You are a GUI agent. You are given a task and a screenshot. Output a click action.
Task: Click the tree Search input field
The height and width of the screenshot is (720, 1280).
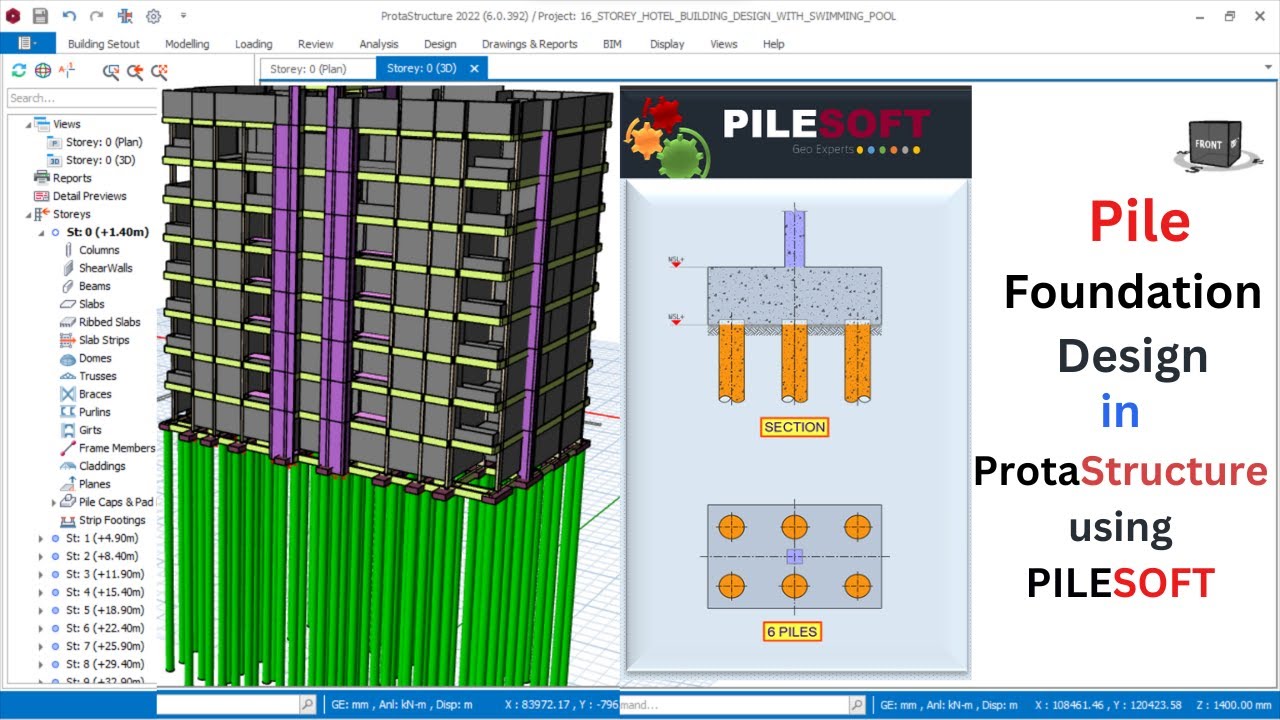coord(82,98)
